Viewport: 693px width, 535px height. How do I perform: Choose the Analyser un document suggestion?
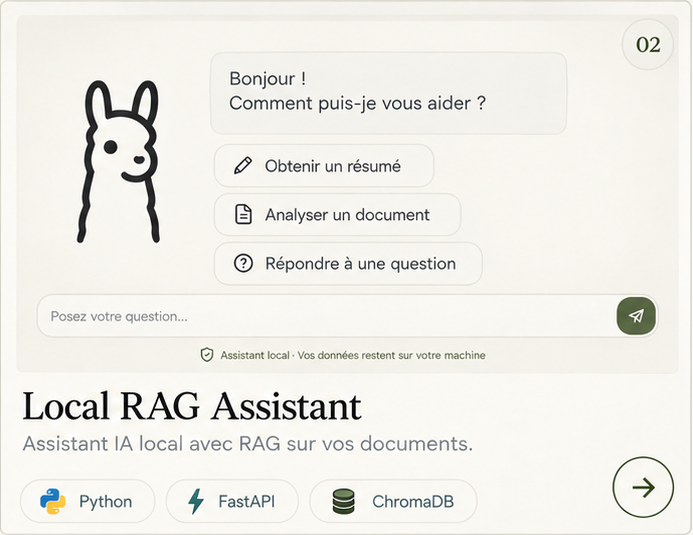pyautogui.click(x=337, y=215)
